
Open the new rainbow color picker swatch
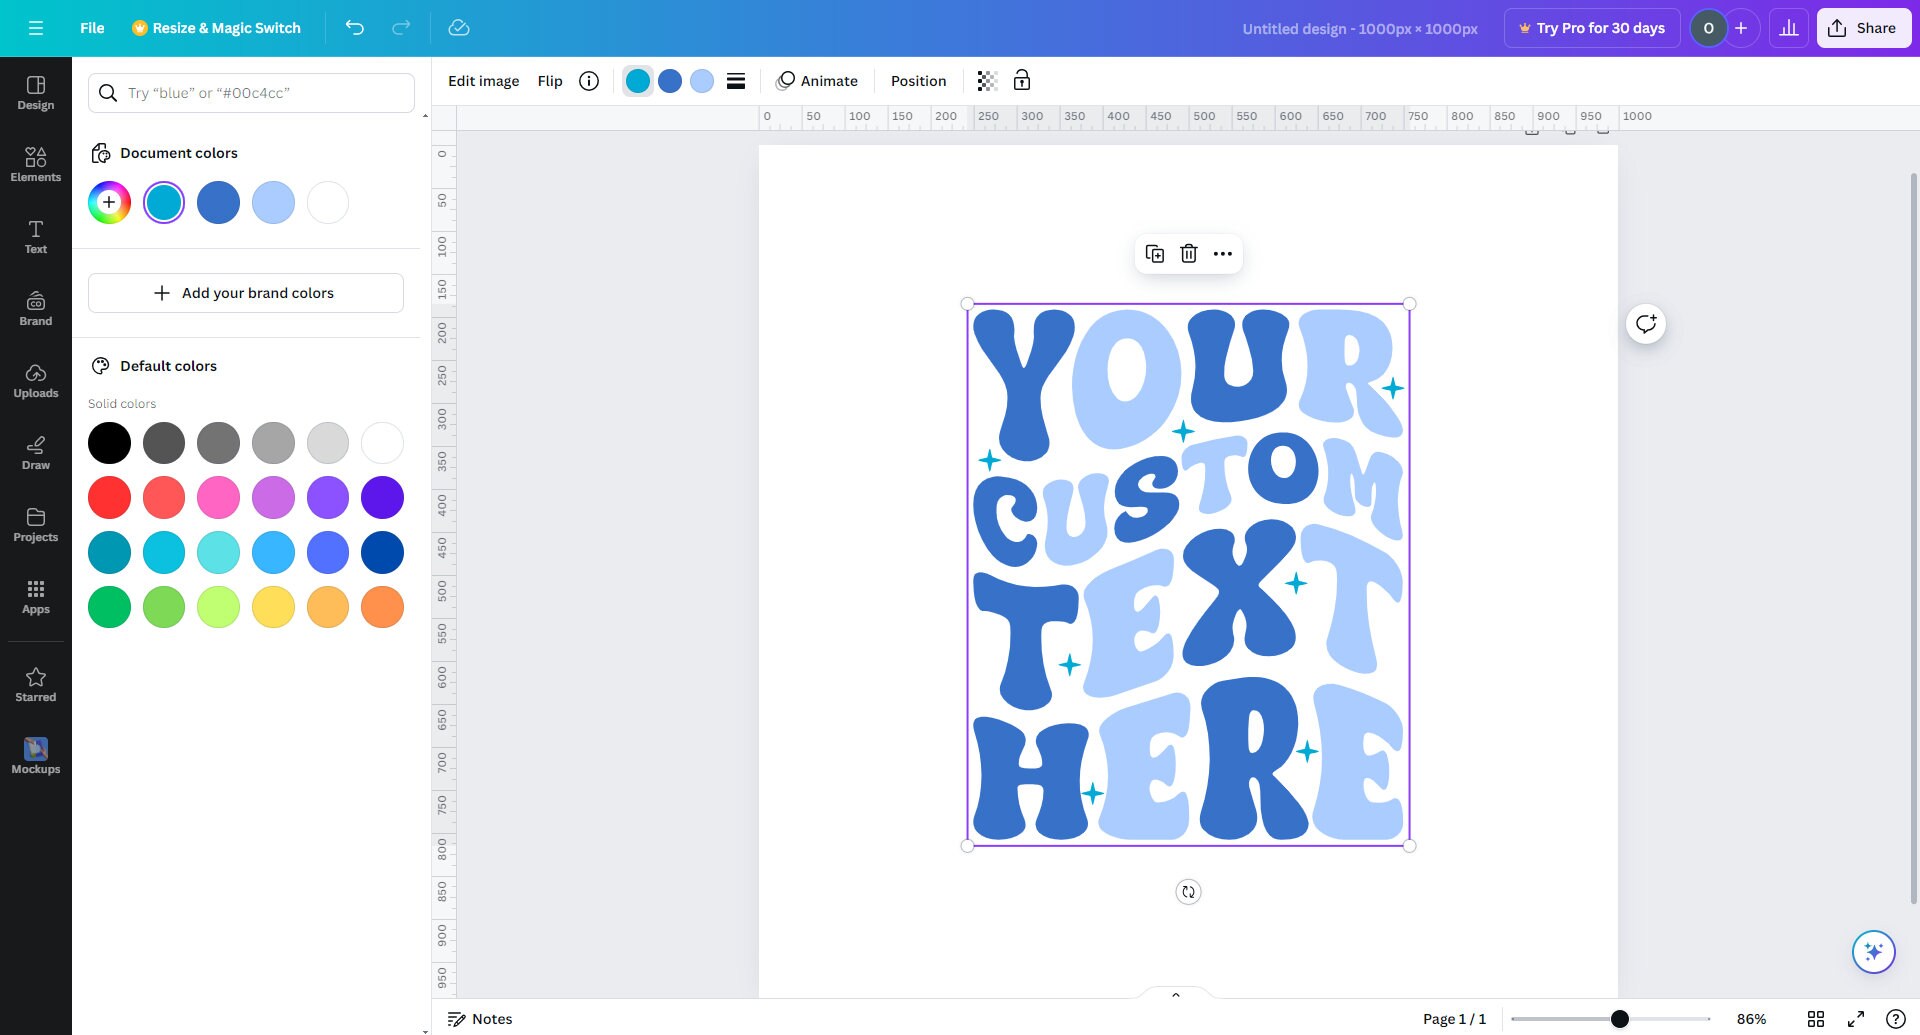click(x=109, y=202)
